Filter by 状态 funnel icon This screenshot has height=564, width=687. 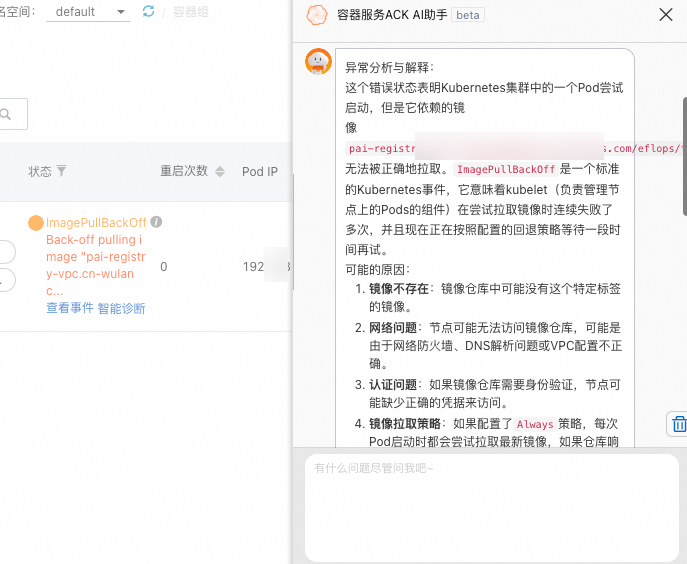pyautogui.click(x=62, y=170)
